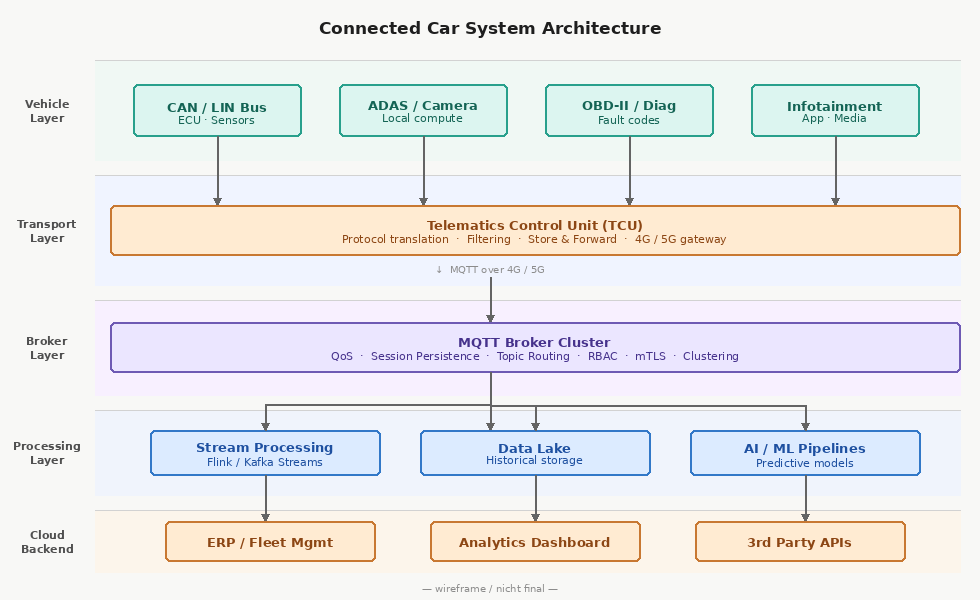The image size is (980, 600).
Task: Click the App · Media subtitle
Action: point(834,119)
